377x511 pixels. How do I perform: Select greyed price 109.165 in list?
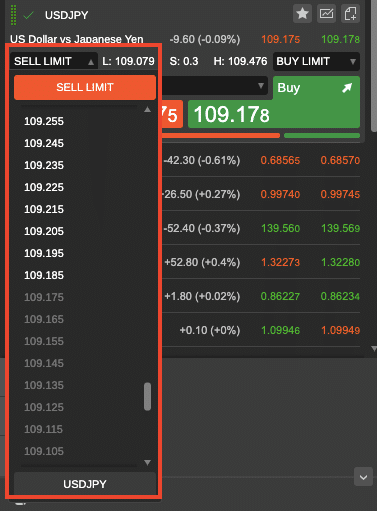[44, 319]
